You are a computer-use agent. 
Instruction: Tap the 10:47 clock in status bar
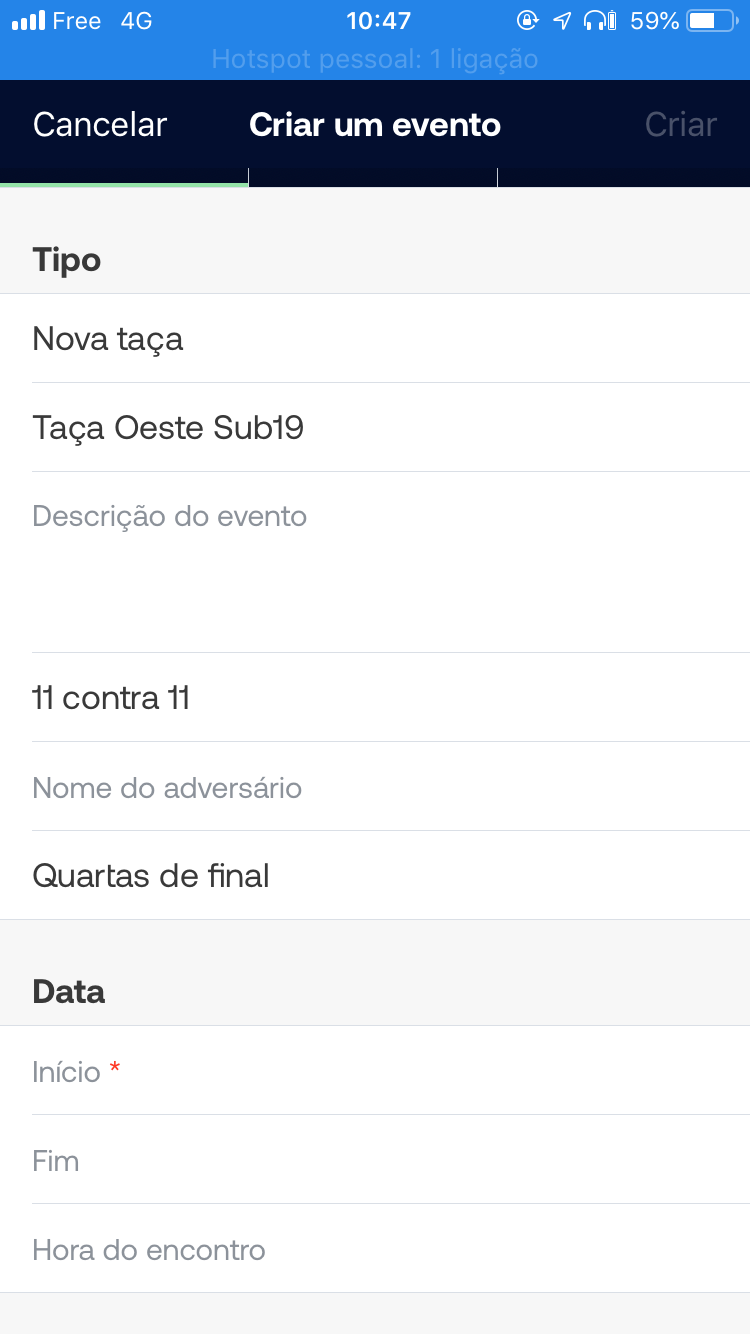click(378, 21)
